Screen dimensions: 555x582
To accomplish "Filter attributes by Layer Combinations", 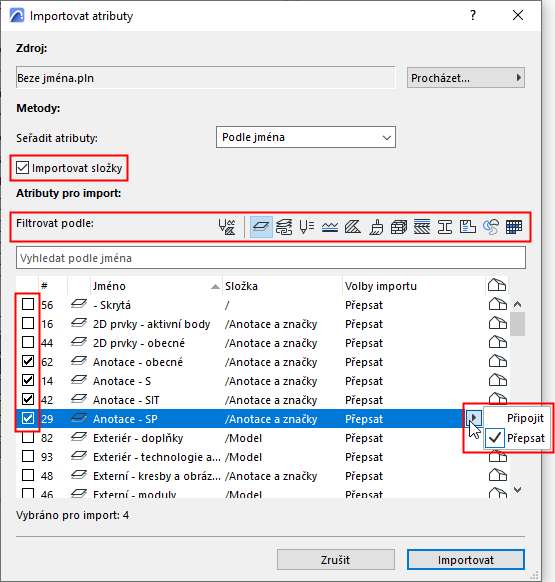I will point(284,227).
